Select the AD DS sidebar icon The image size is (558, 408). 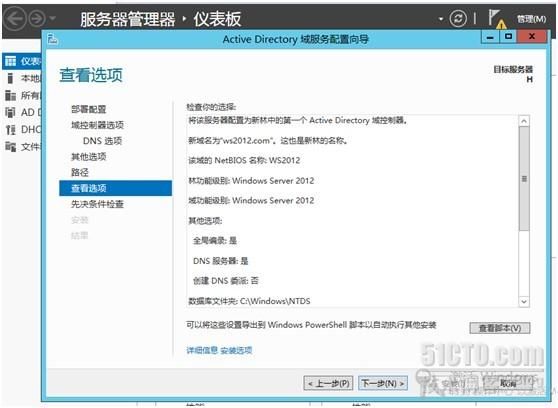(x=10, y=113)
